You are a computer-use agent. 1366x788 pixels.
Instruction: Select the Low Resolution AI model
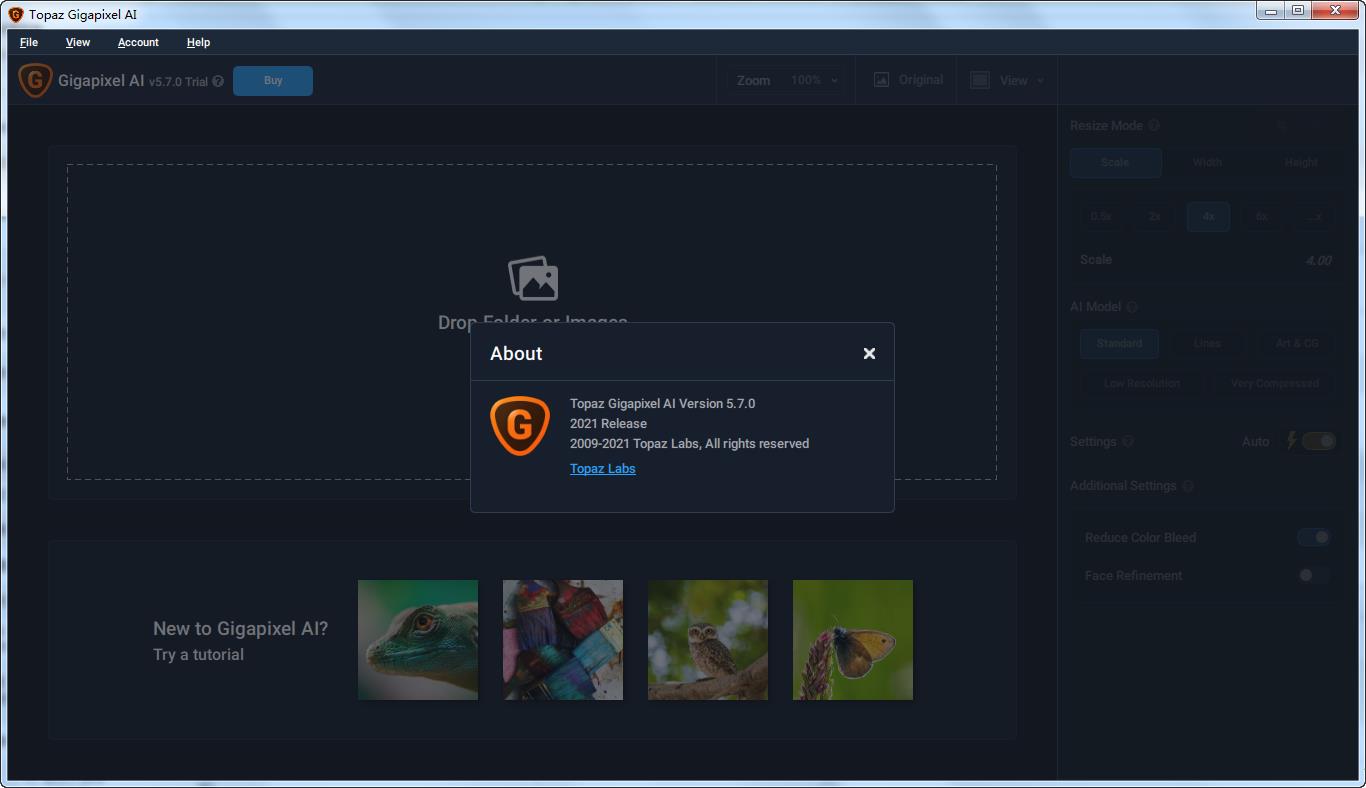point(1142,383)
